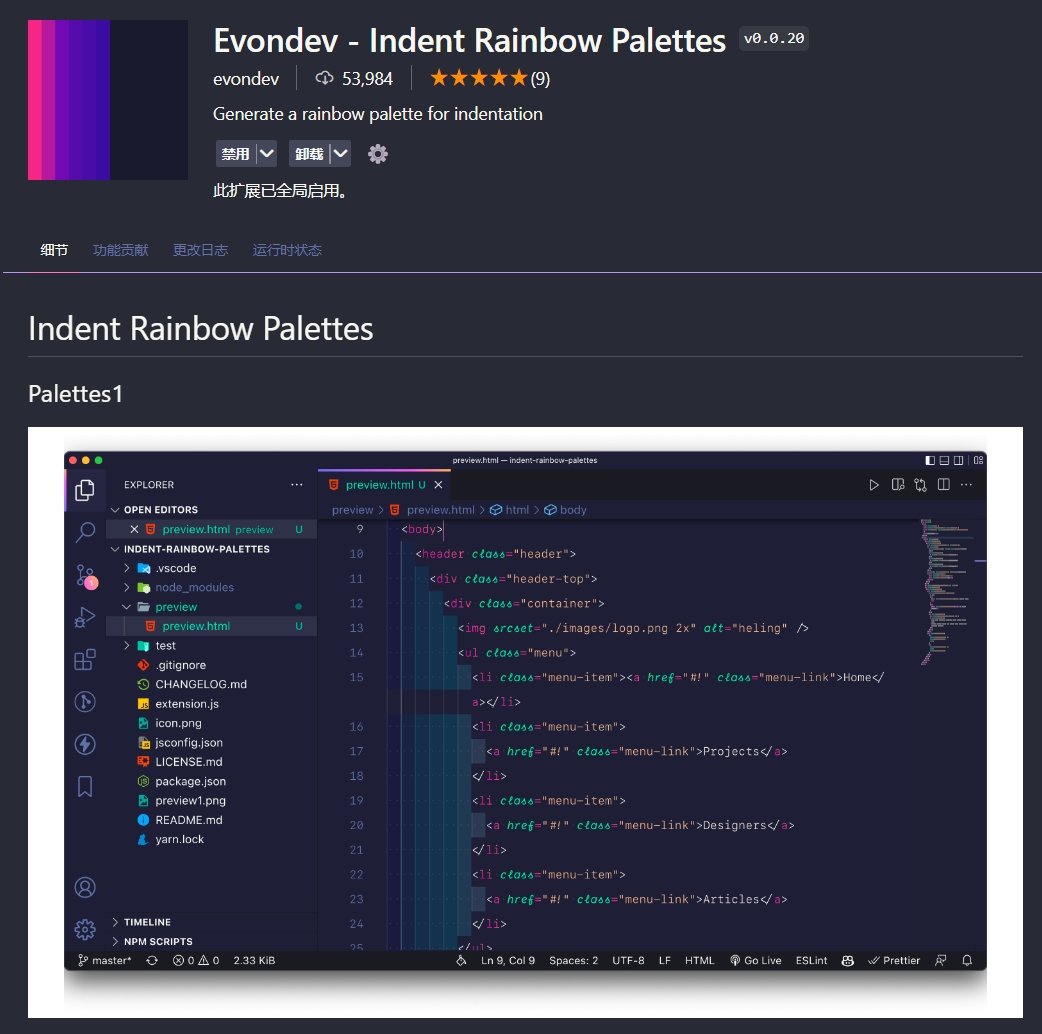Viewport: 1042px width, 1034px height.
Task: Open the 运行时状态 tab
Action: point(287,250)
